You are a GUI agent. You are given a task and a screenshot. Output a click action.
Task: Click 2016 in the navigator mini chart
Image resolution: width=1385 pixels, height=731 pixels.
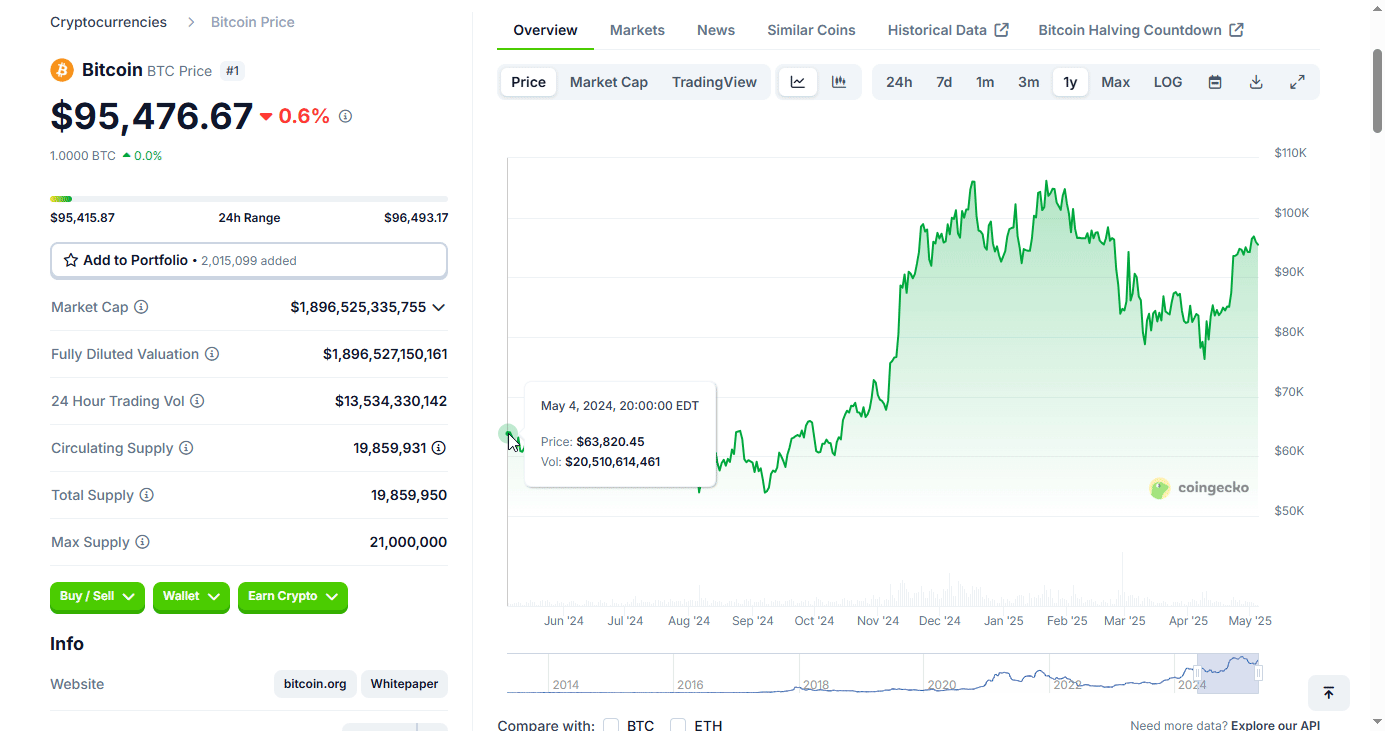pyautogui.click(x=690, y=685)
